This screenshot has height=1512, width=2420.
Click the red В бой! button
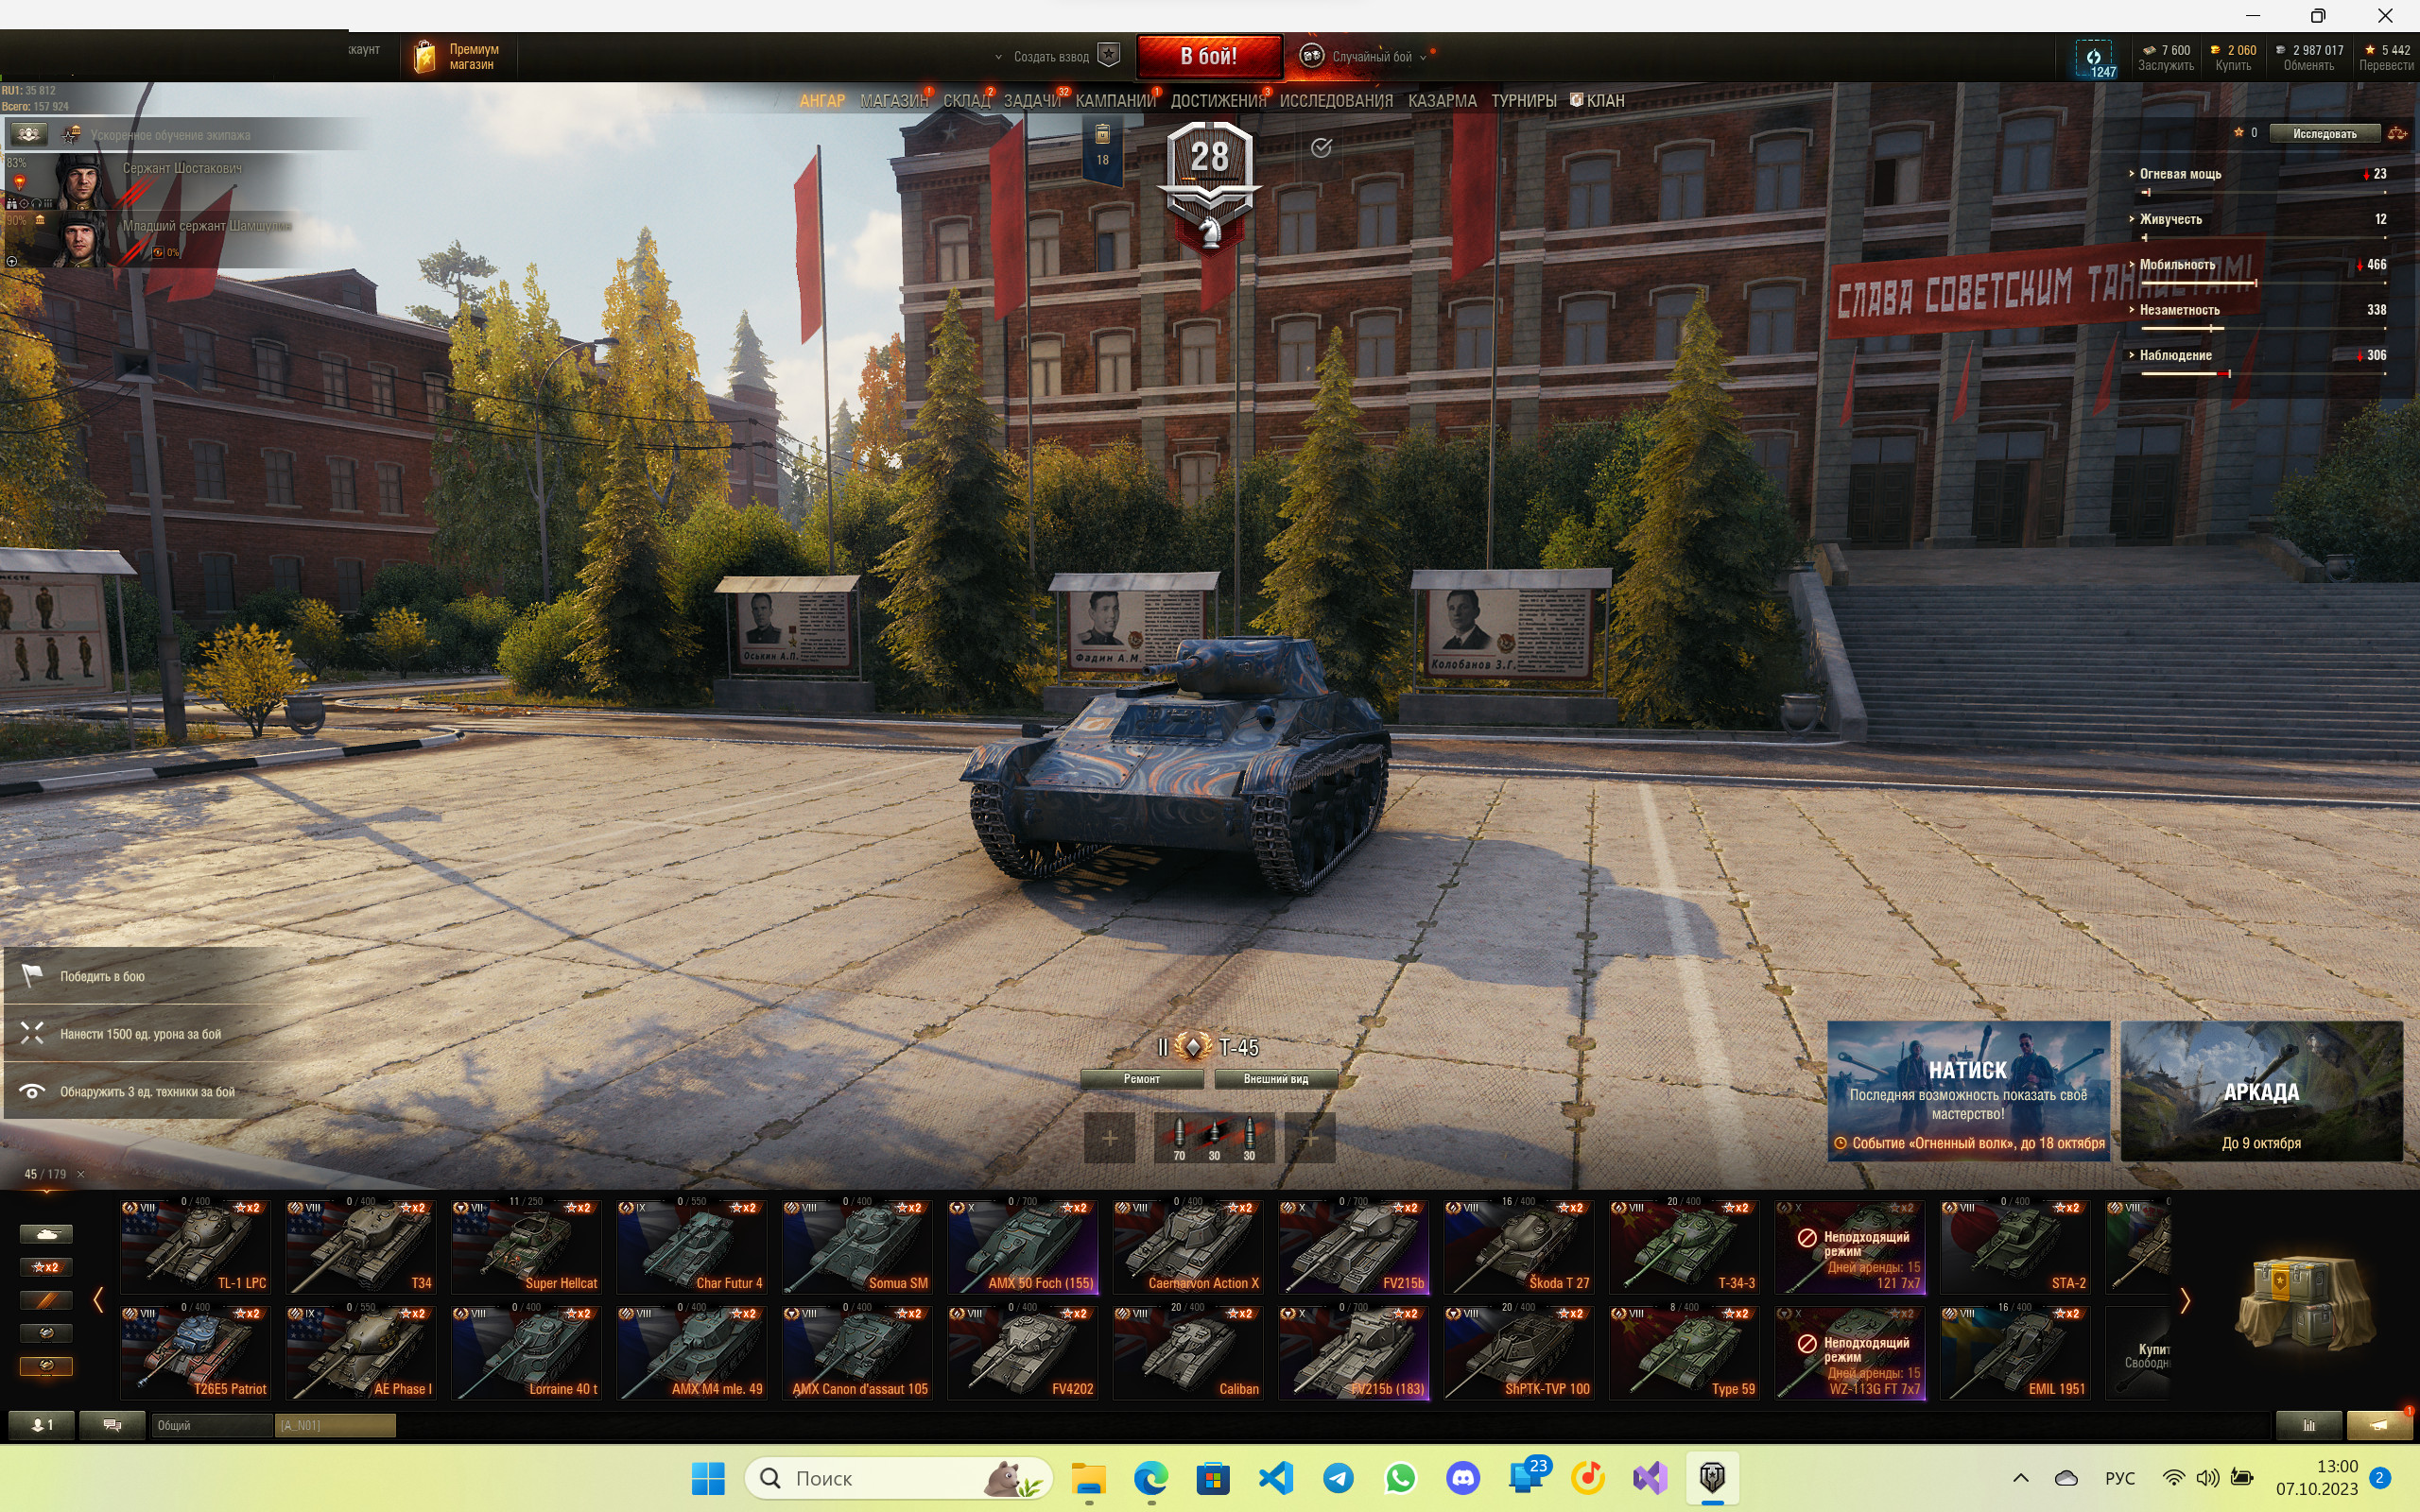pyautogui.click(x=1209, y=56)
